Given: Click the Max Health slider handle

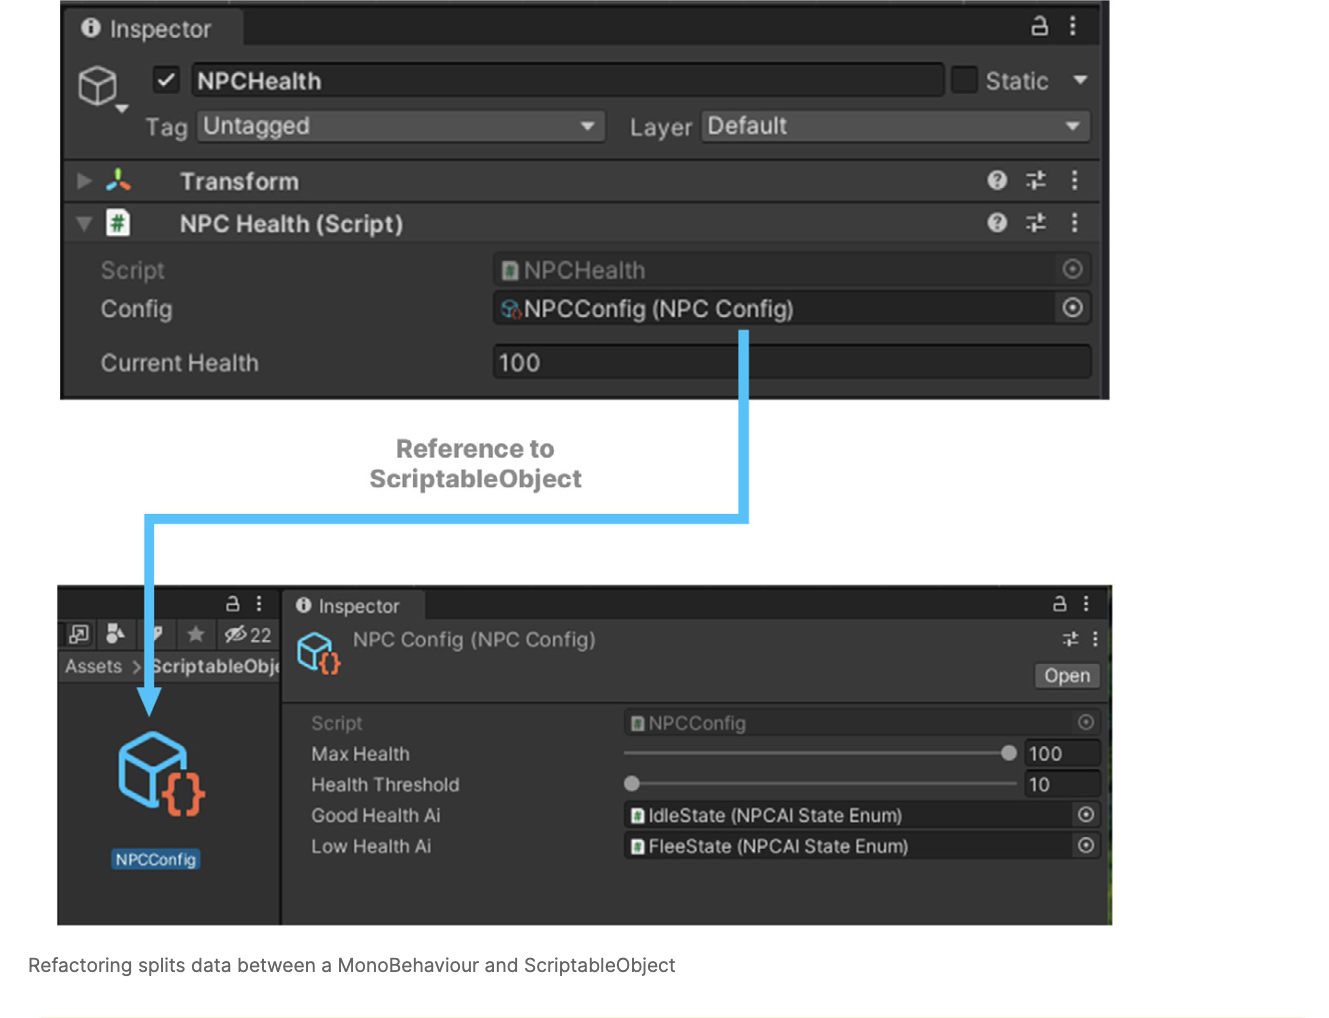Looking at the screenshot, I should pyautogui.click(x=1009, y=753).
